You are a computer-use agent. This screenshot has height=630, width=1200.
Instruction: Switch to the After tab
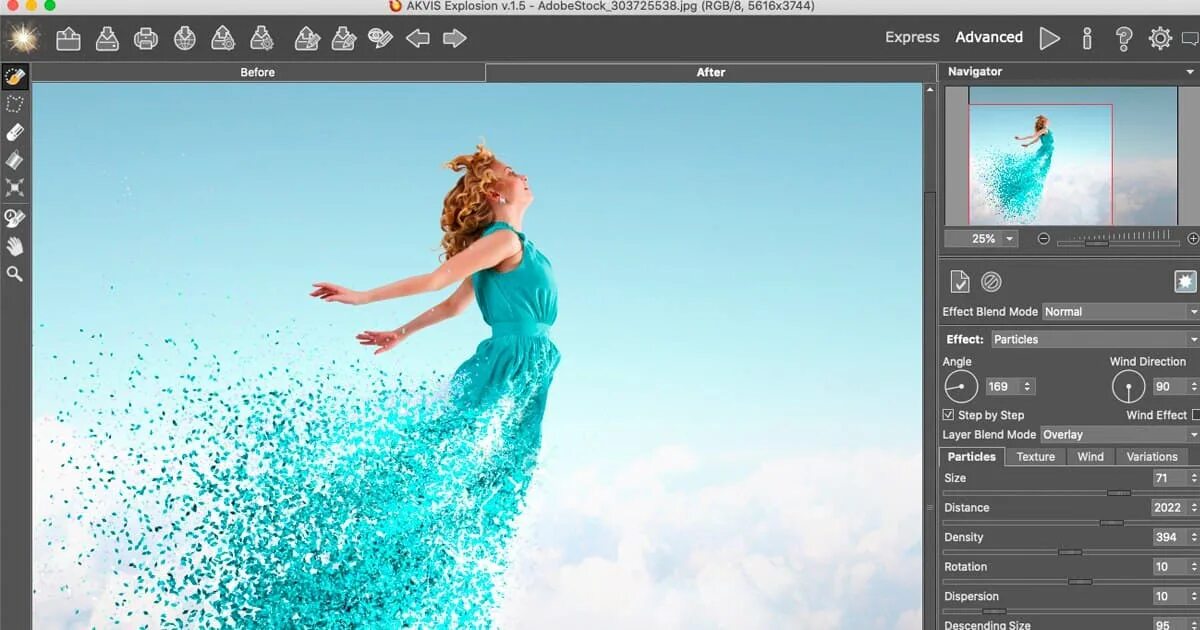coord(711,72)
